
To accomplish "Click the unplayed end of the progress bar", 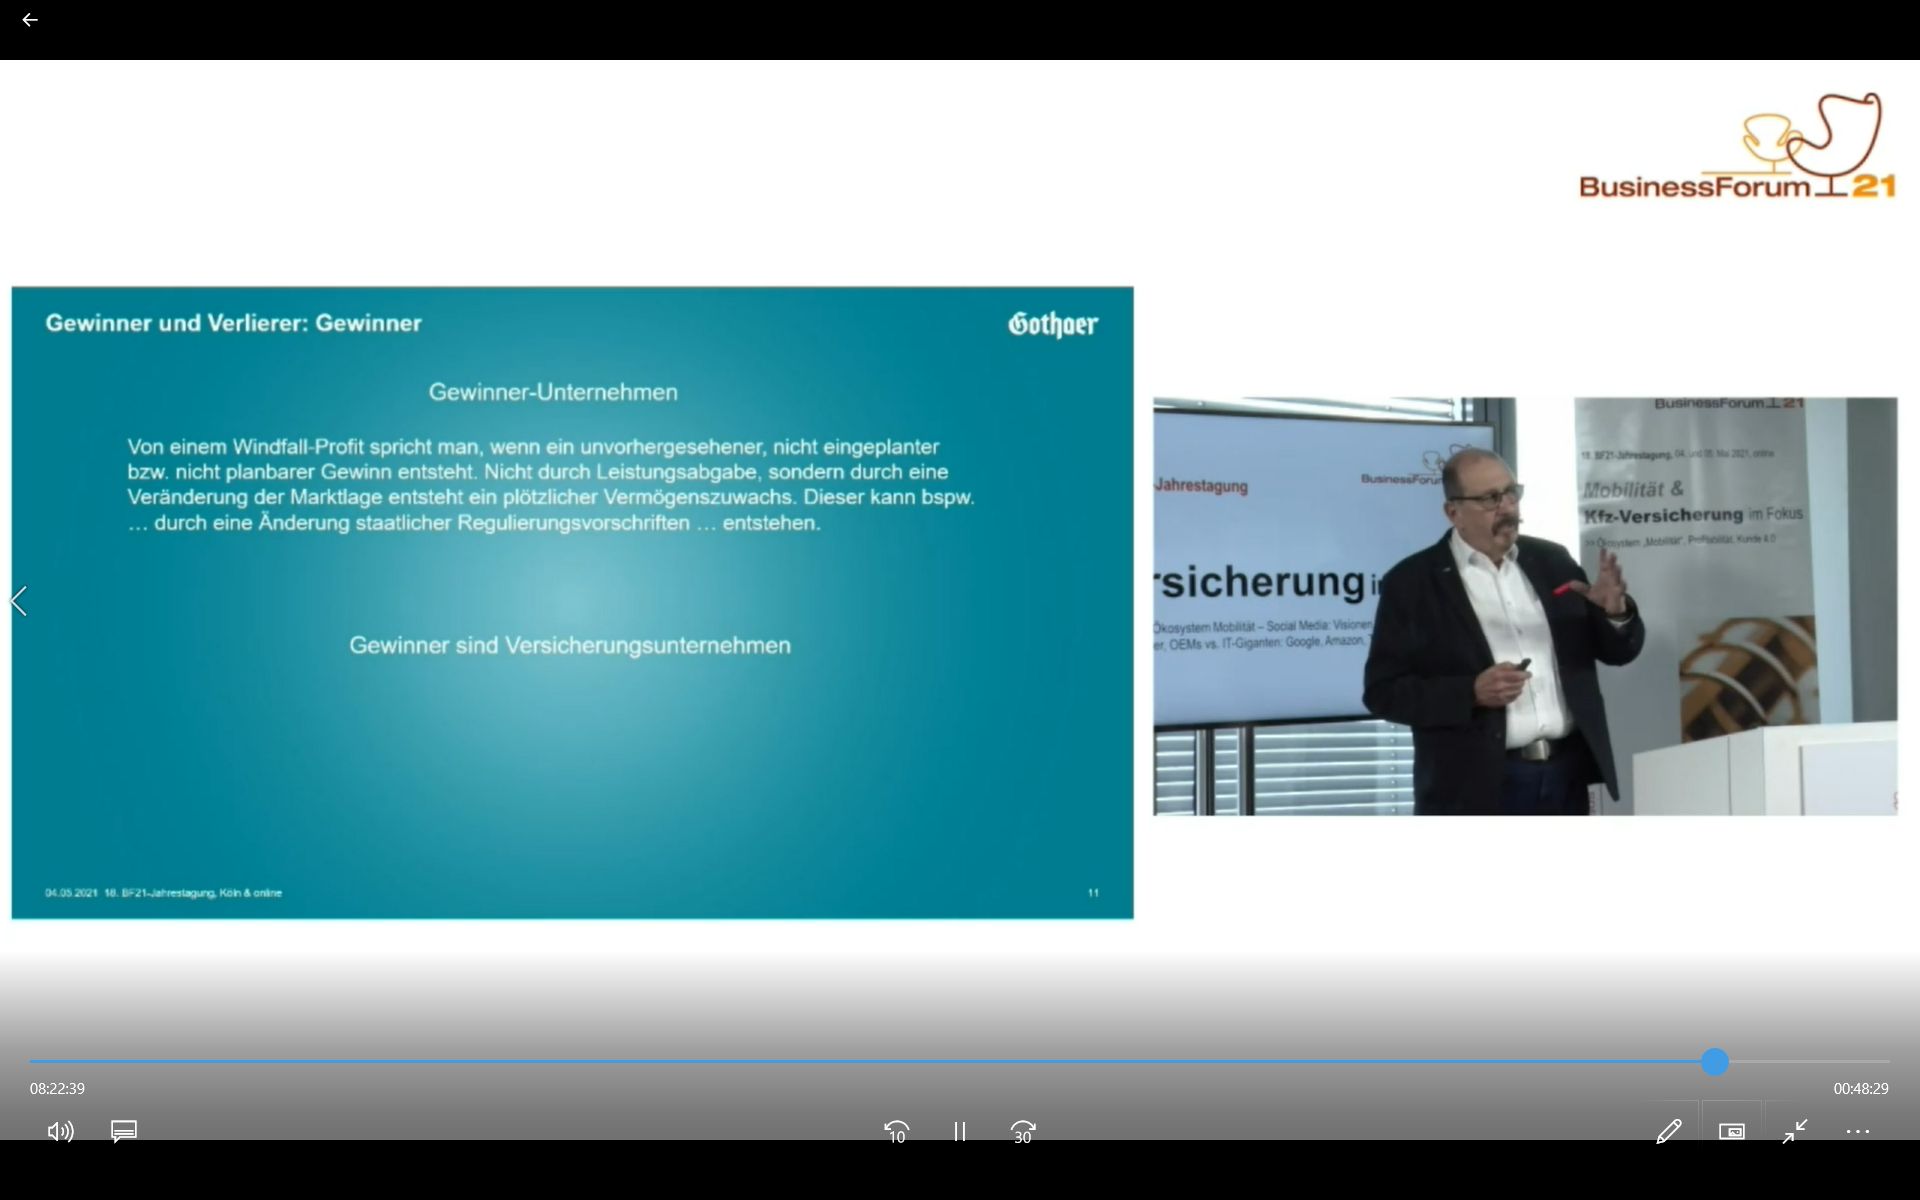I will pos(1810,1062).
